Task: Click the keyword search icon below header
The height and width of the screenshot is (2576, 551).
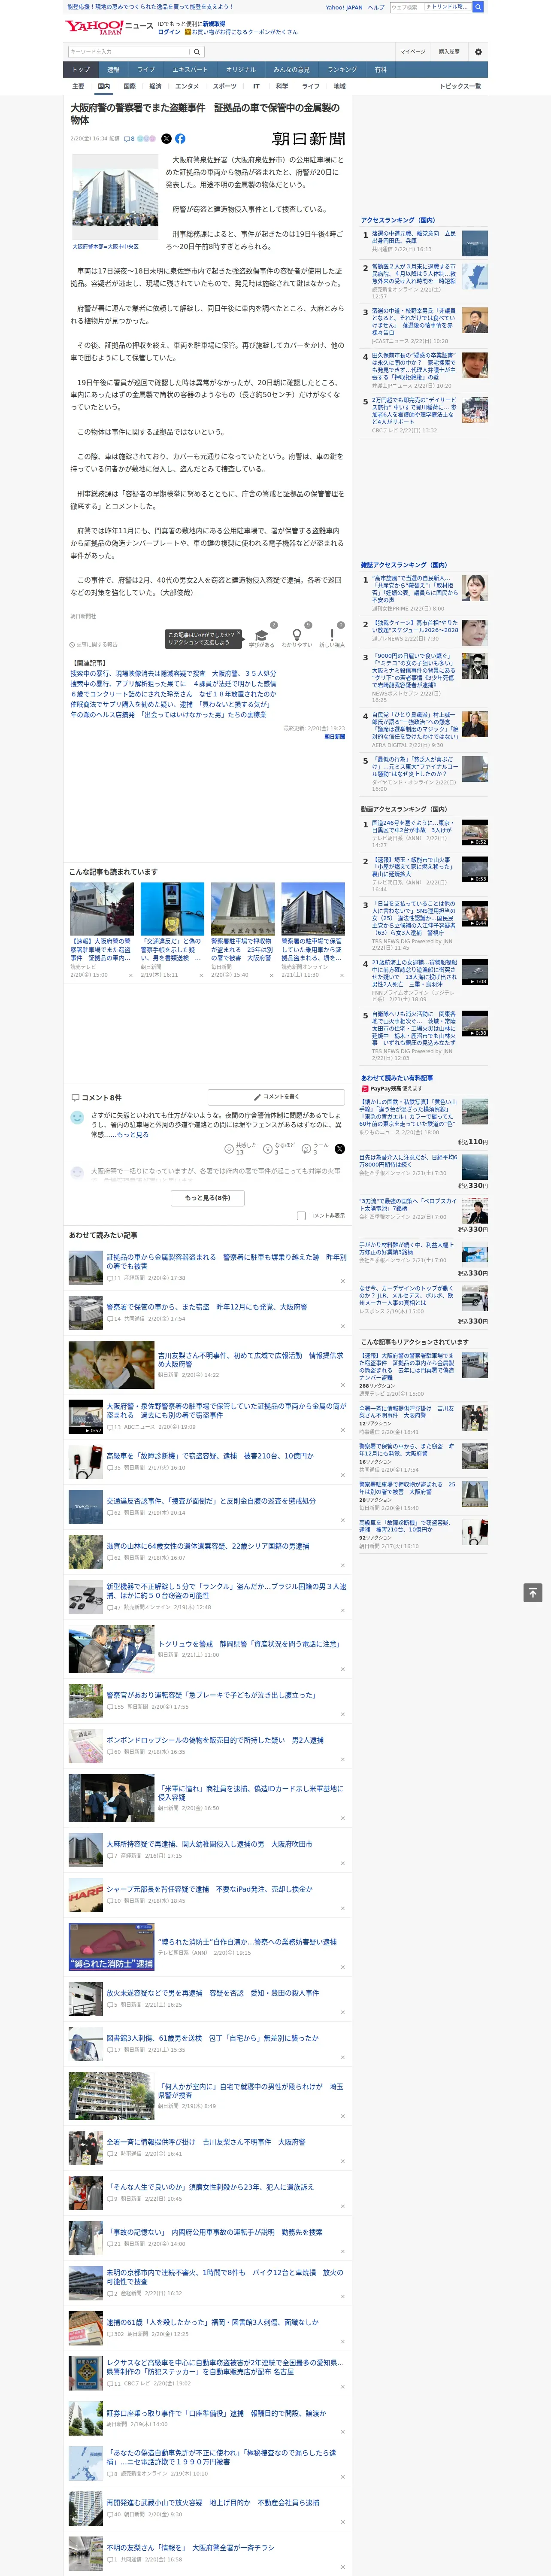Action: 197,52
